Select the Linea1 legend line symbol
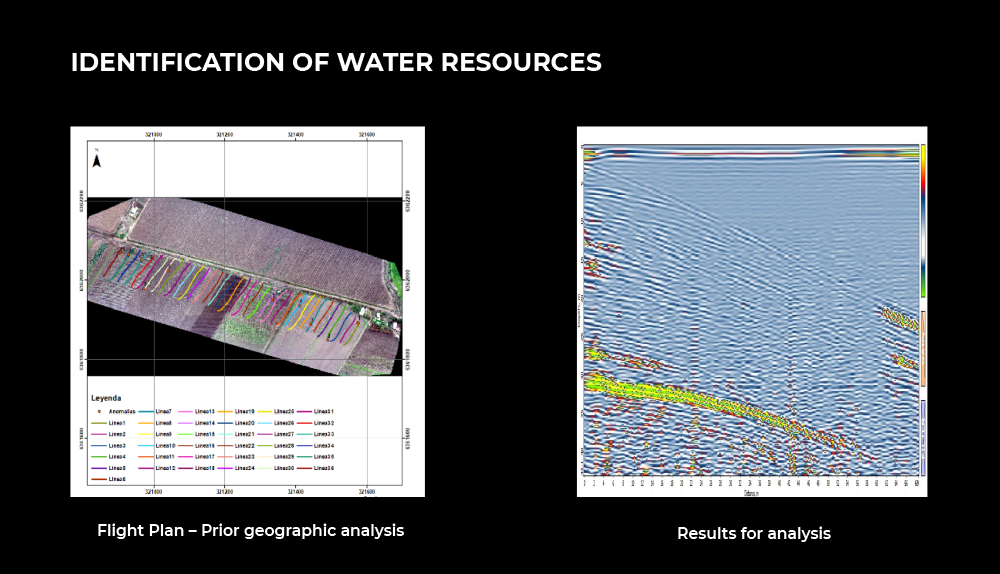Viewport: 1000px width, 574px height. tap(98, 423)
